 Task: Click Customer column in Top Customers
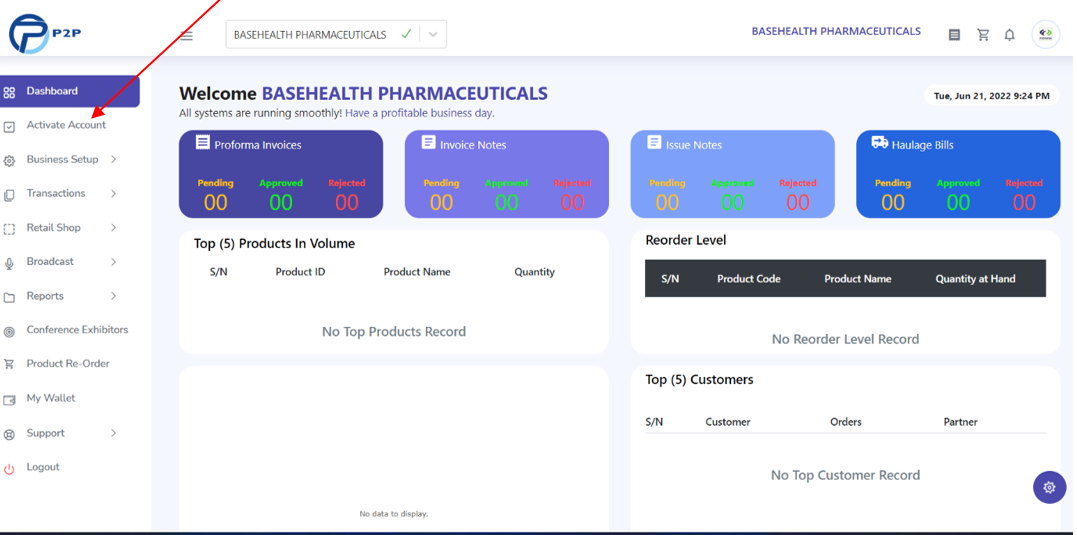[728, 422]
